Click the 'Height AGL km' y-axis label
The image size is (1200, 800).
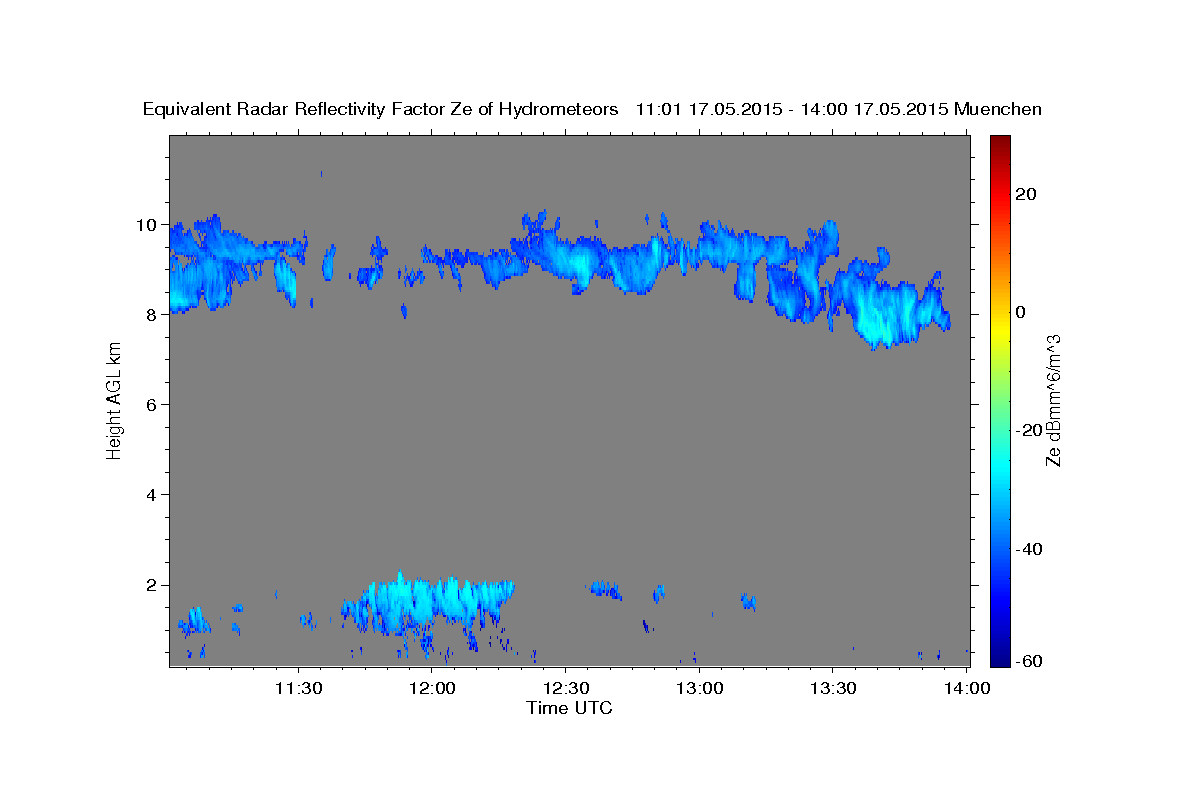[x=114, y=401]
